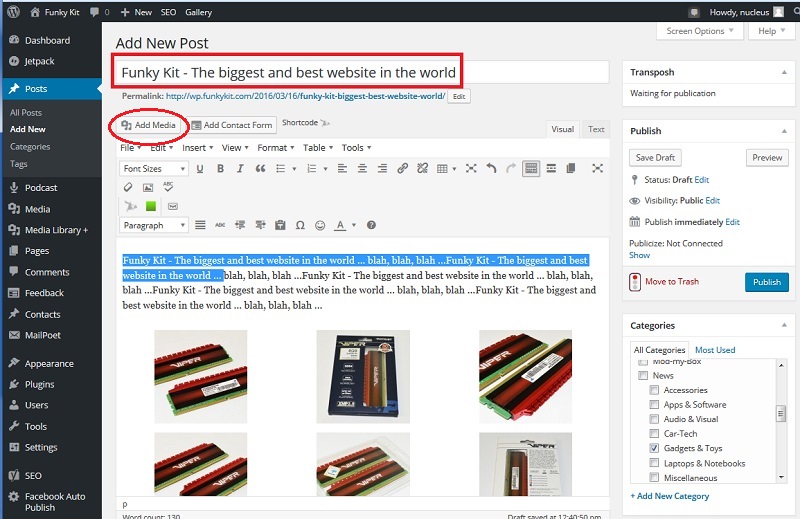
Task: Undo the last edit
Action: click(491, 168)
